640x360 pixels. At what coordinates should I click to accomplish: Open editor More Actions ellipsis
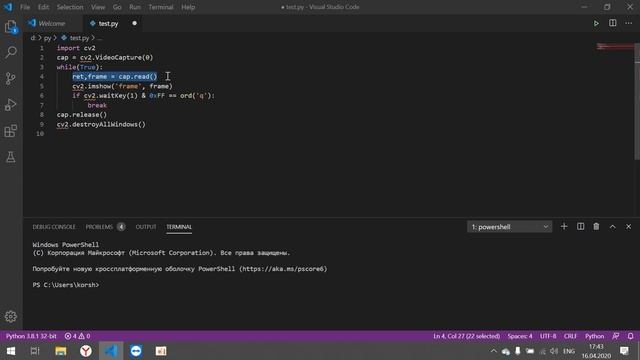pos(629,23)
